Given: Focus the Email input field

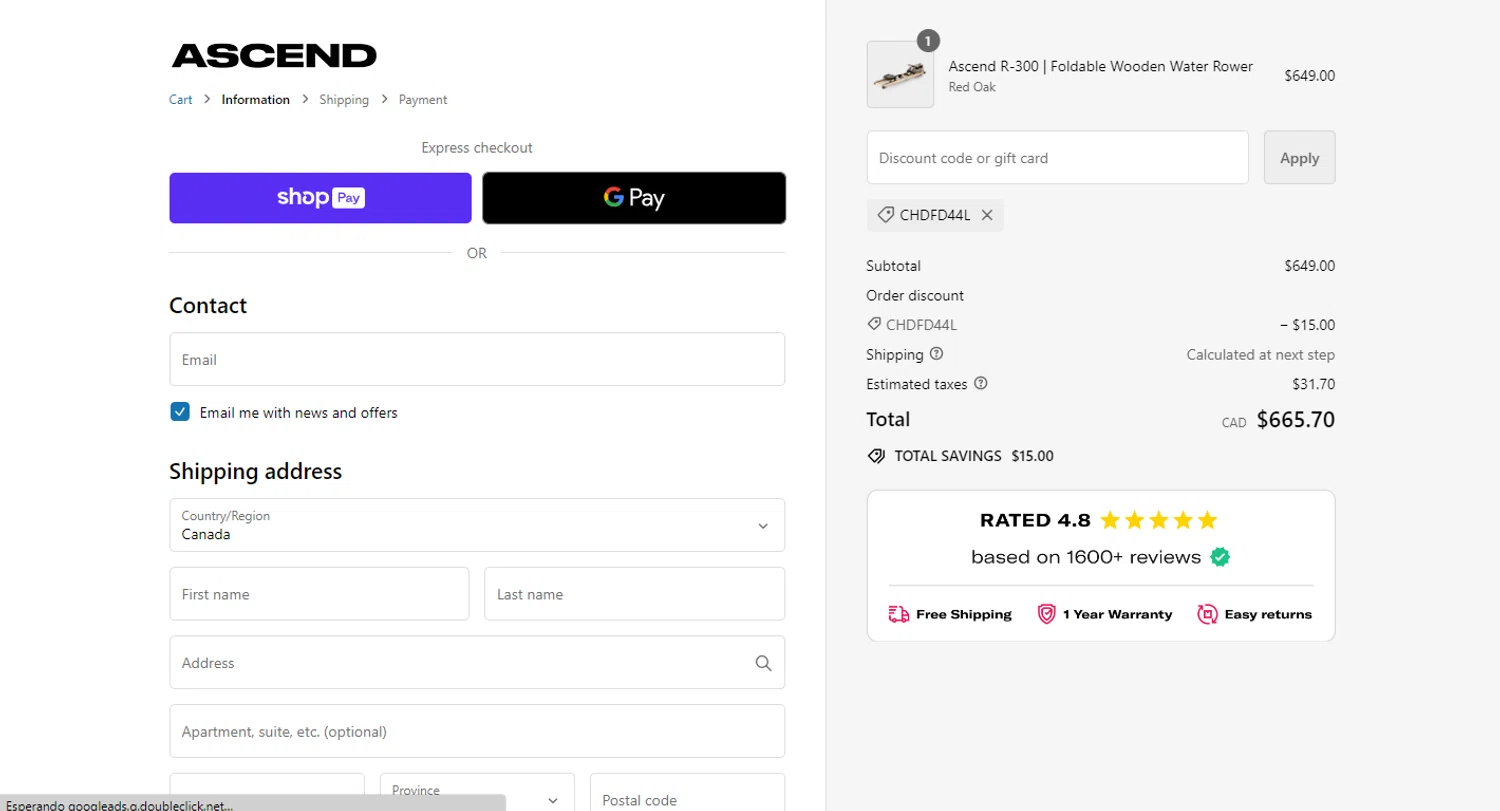Looking at the screenshot, I should coord(477,359).
